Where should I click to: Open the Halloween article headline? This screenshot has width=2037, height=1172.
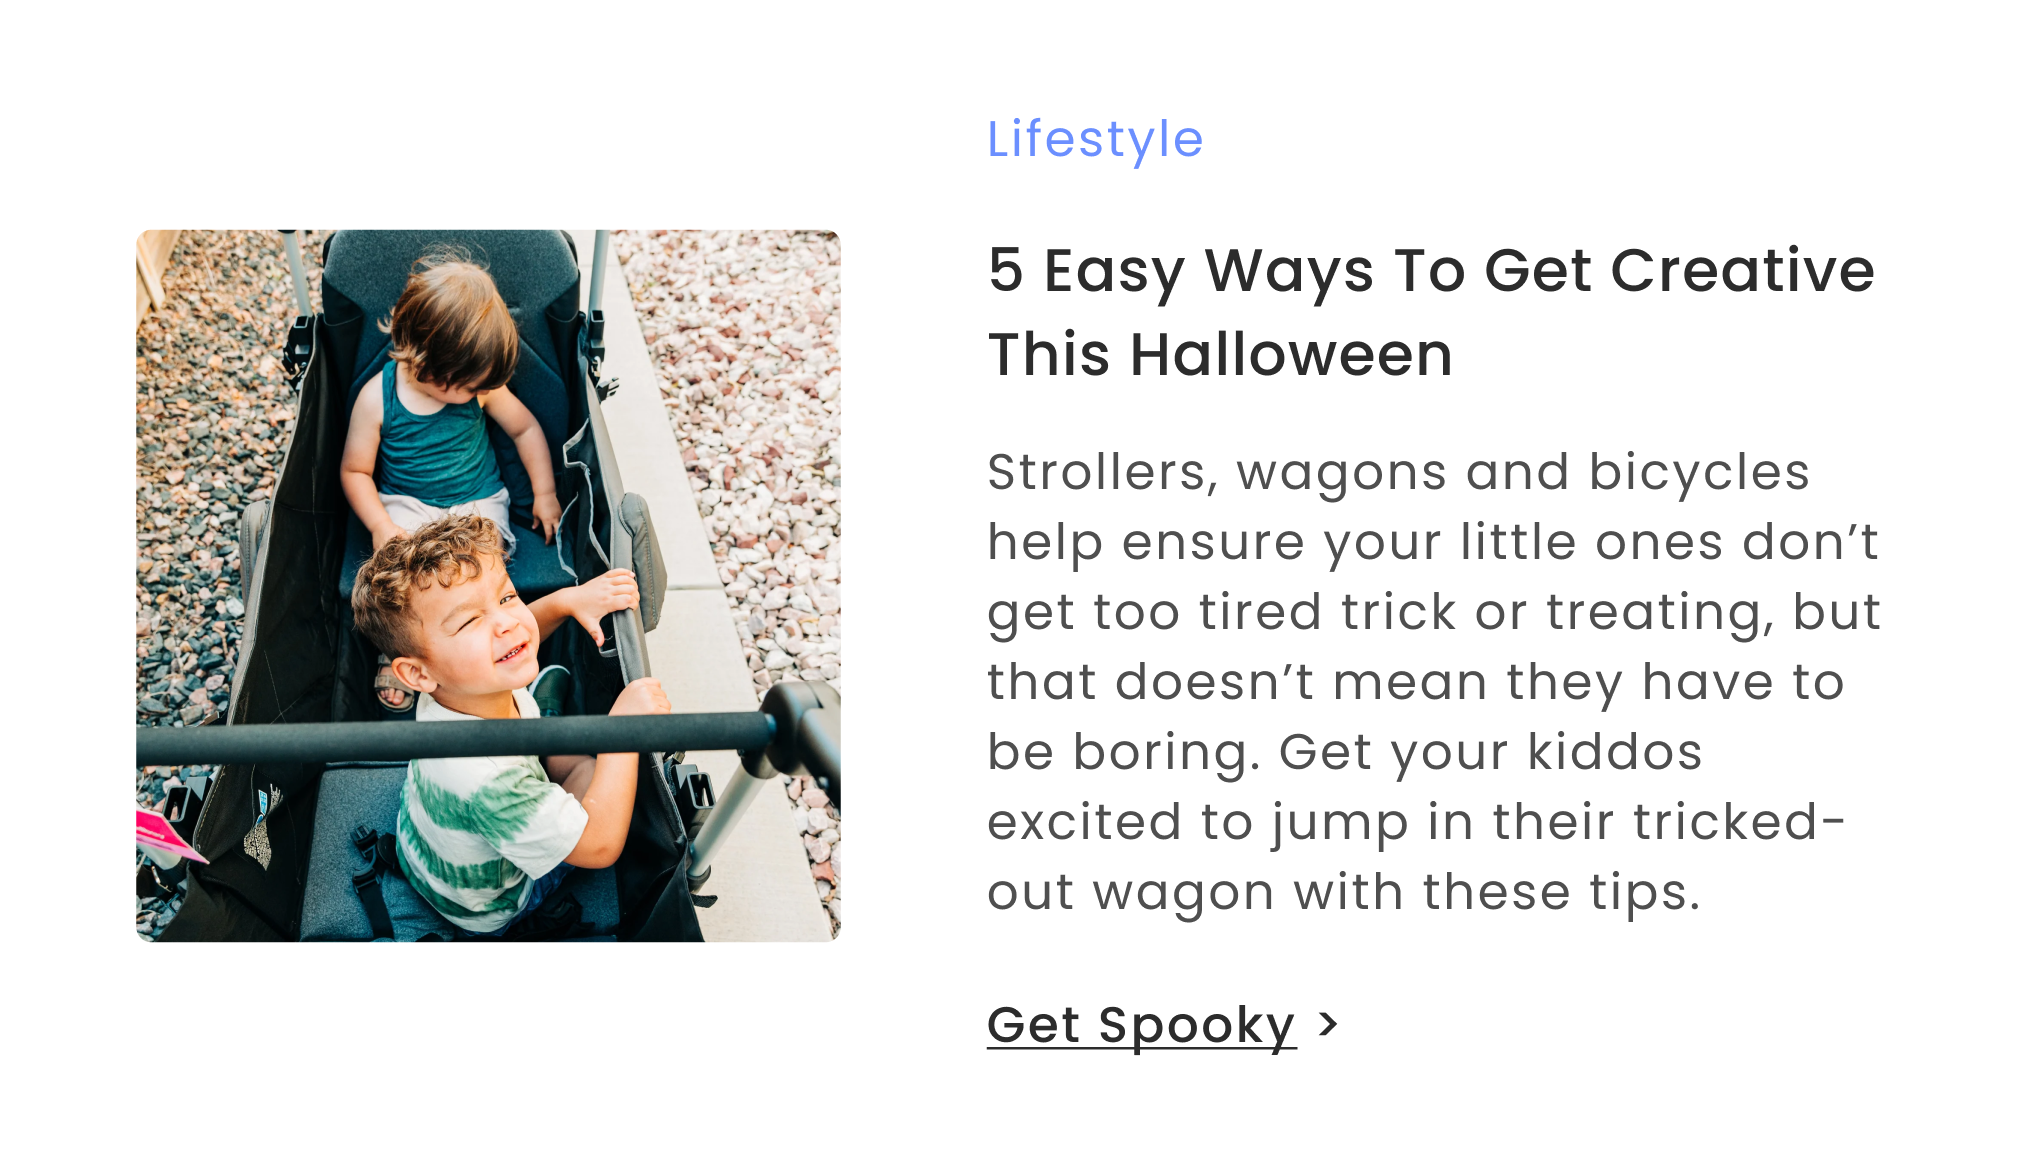click(1430, 312)
